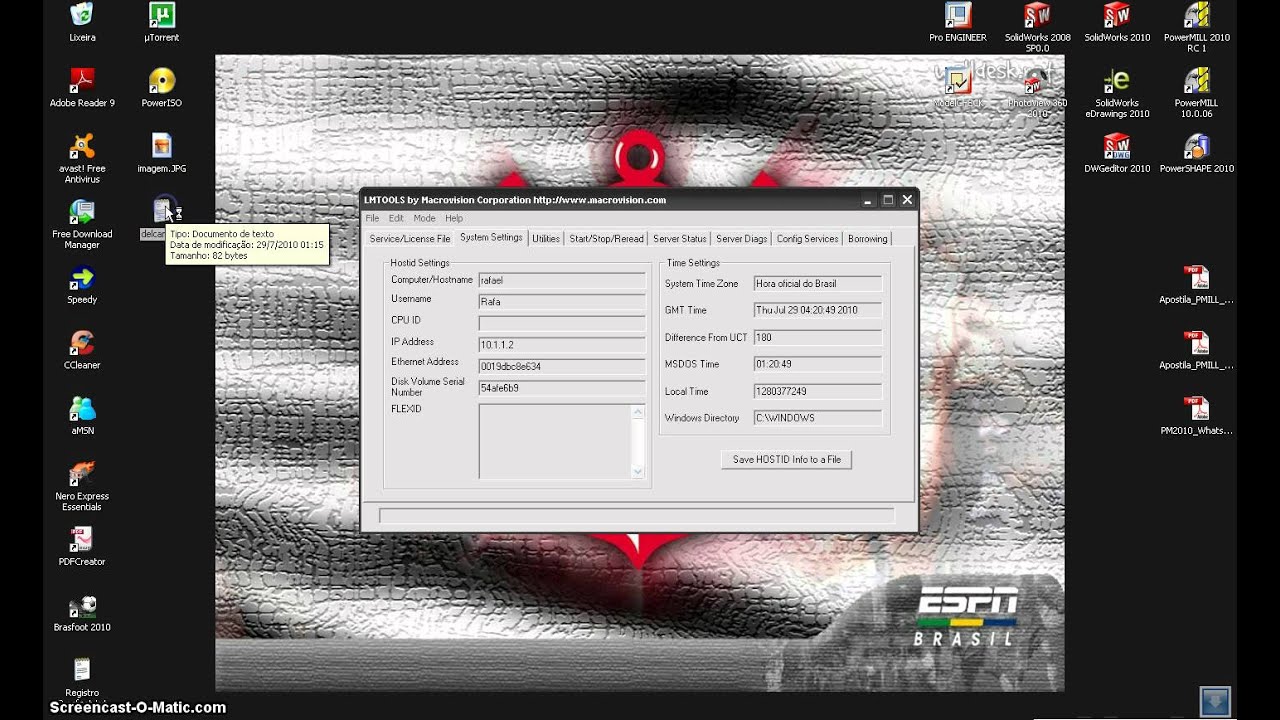Click the Windows Directory field
The height and width of the screenshot is (720, 1280).
point(818,418)
